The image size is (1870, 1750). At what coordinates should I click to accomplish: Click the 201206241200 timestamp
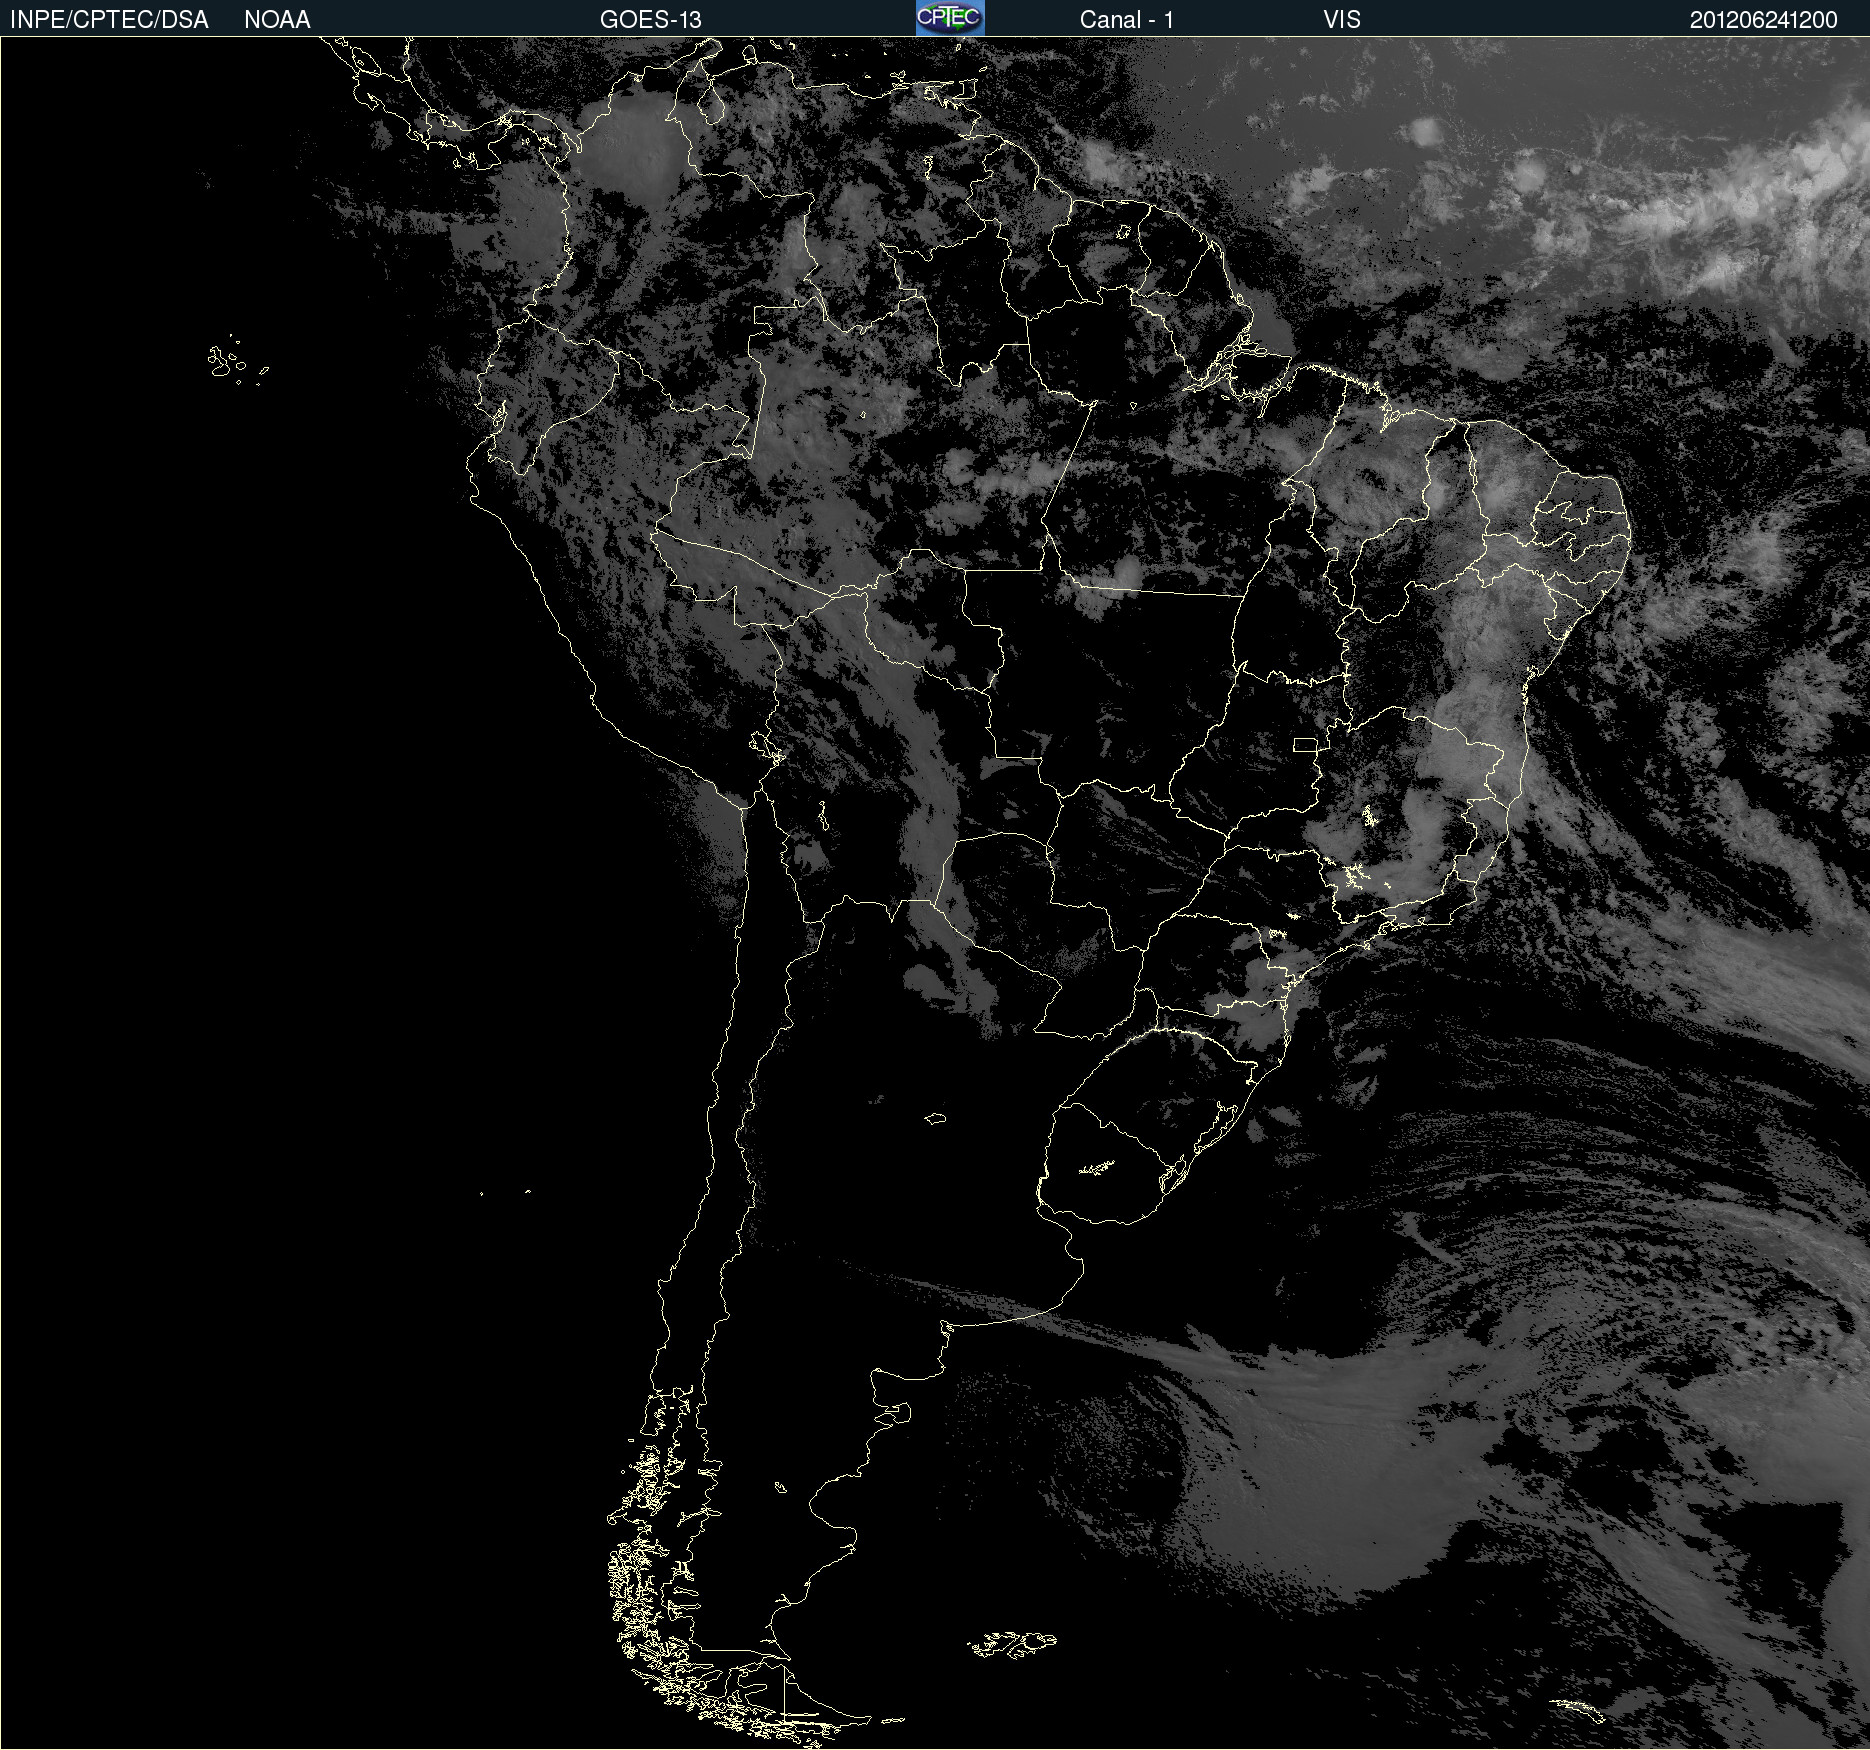tap(1763, 20)
